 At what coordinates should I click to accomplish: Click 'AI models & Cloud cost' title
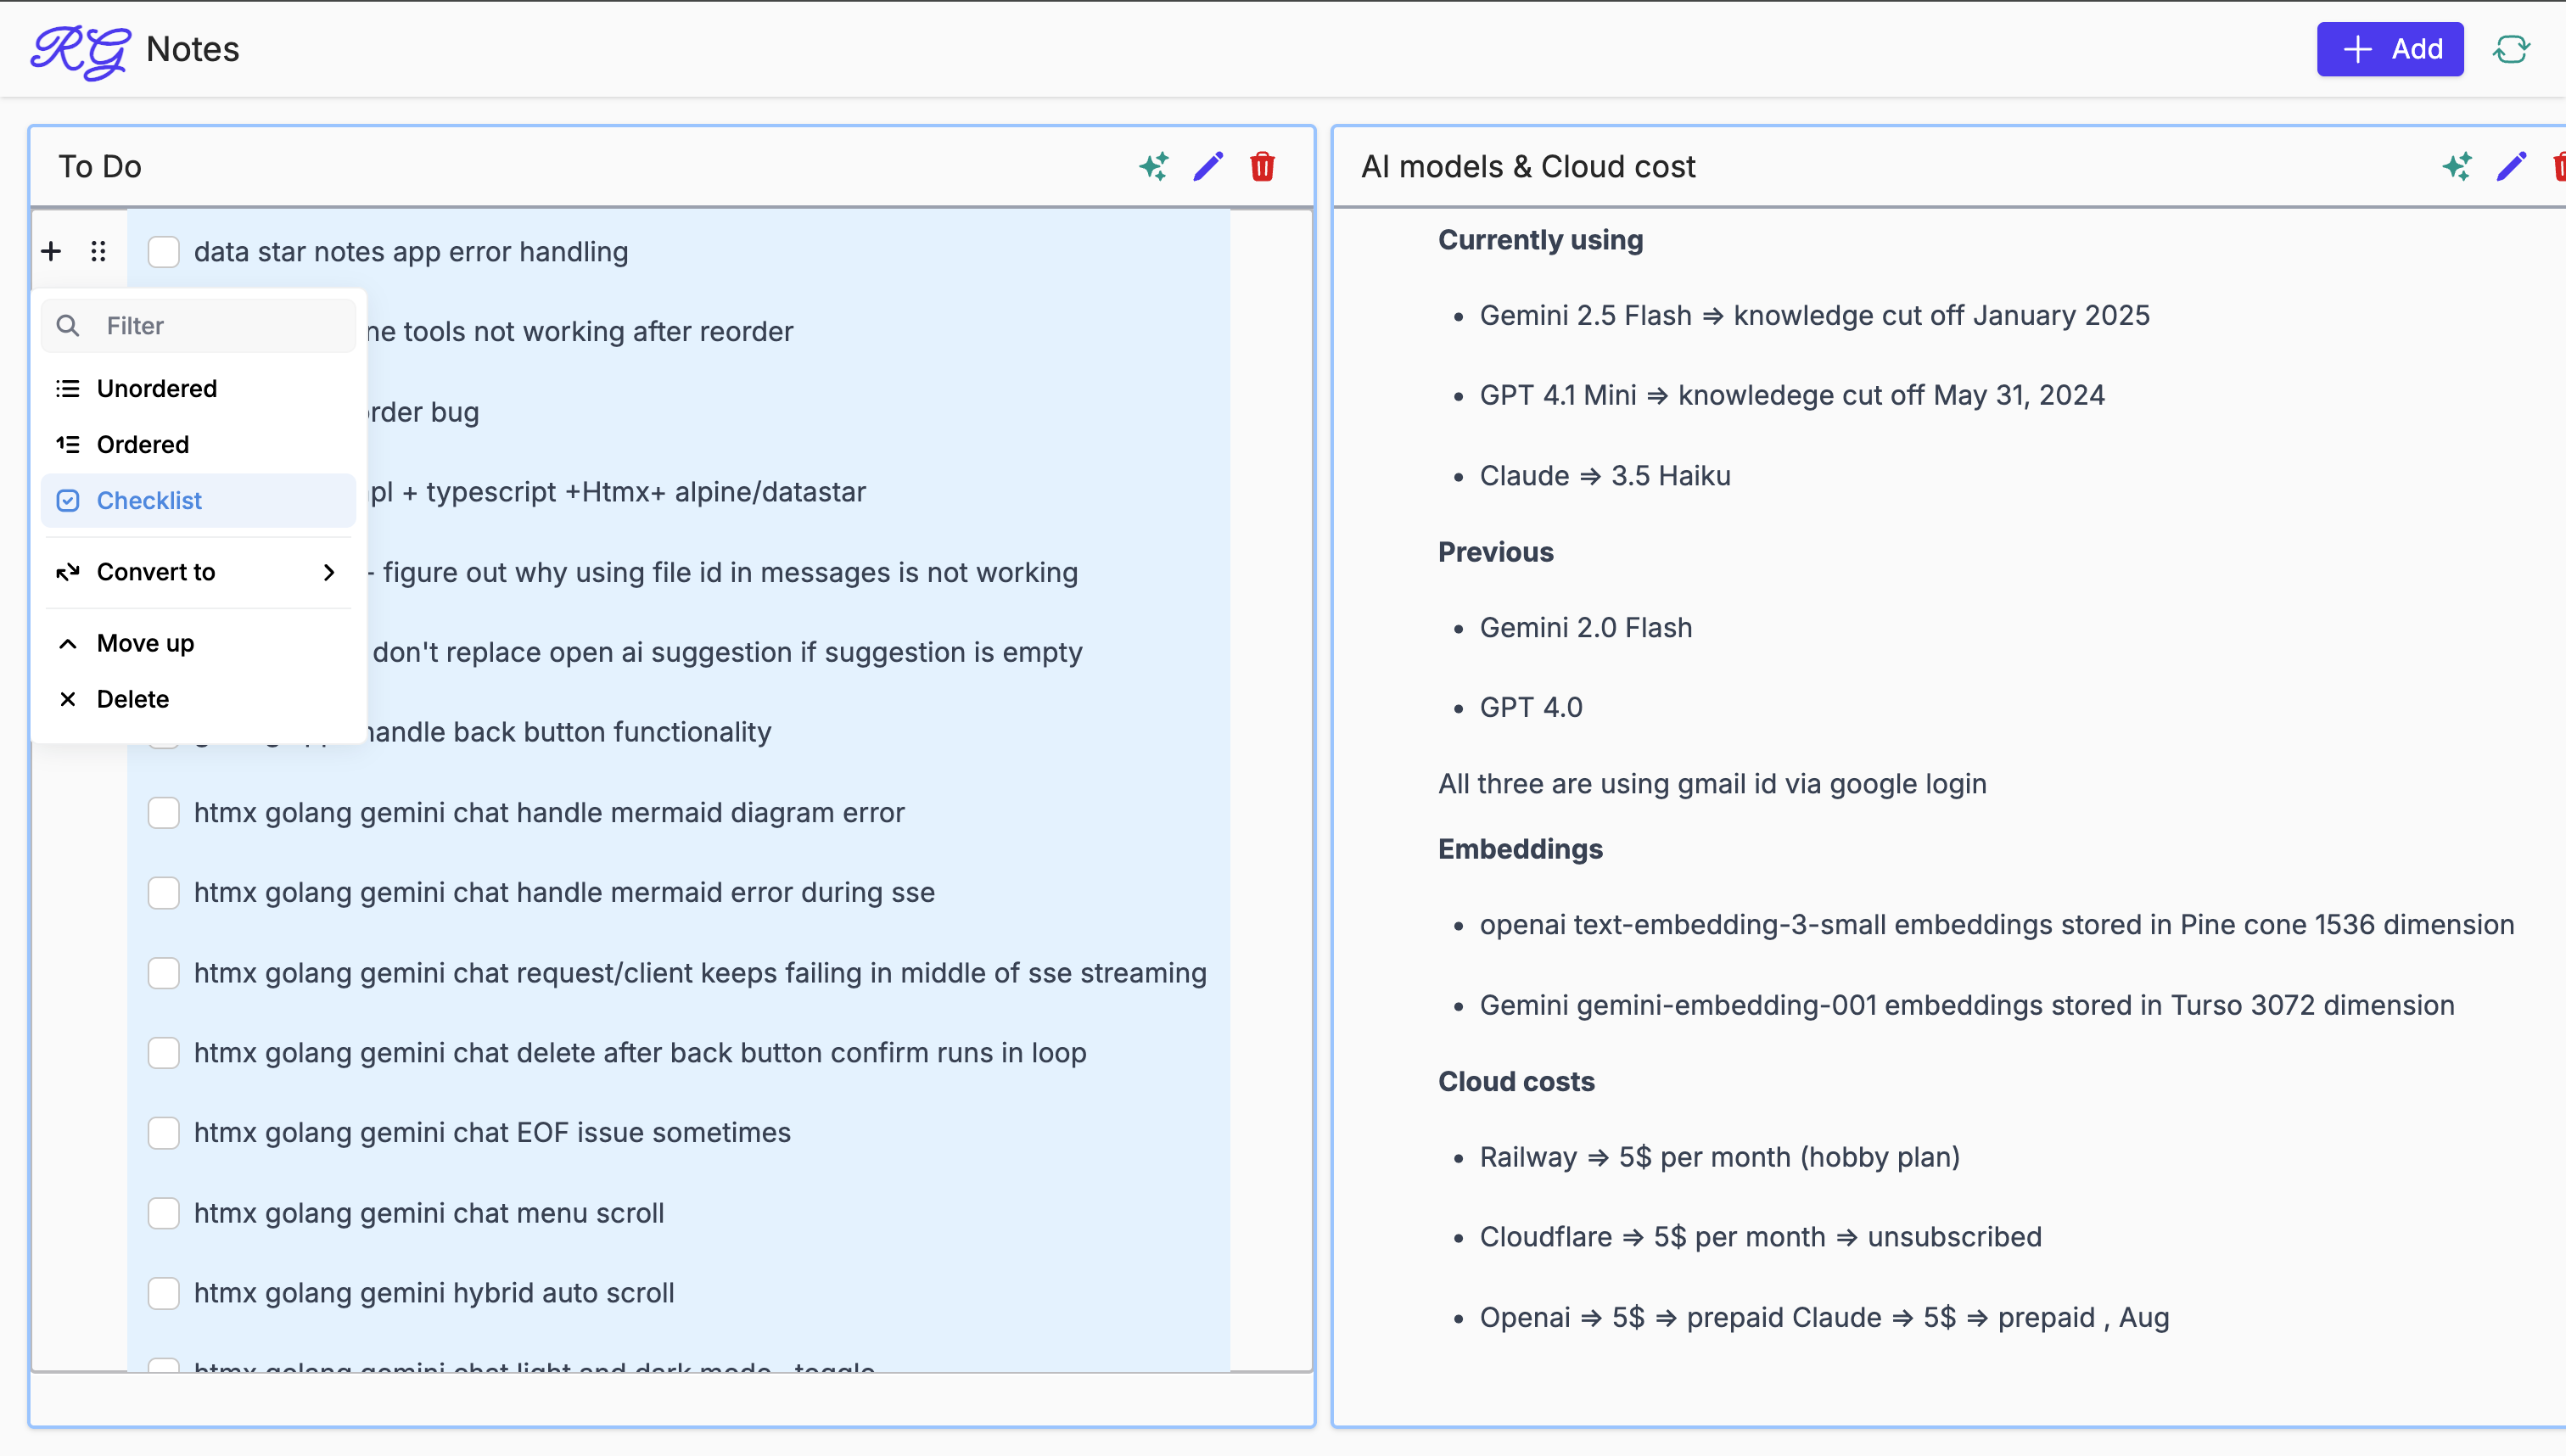tap(1528, 166)
